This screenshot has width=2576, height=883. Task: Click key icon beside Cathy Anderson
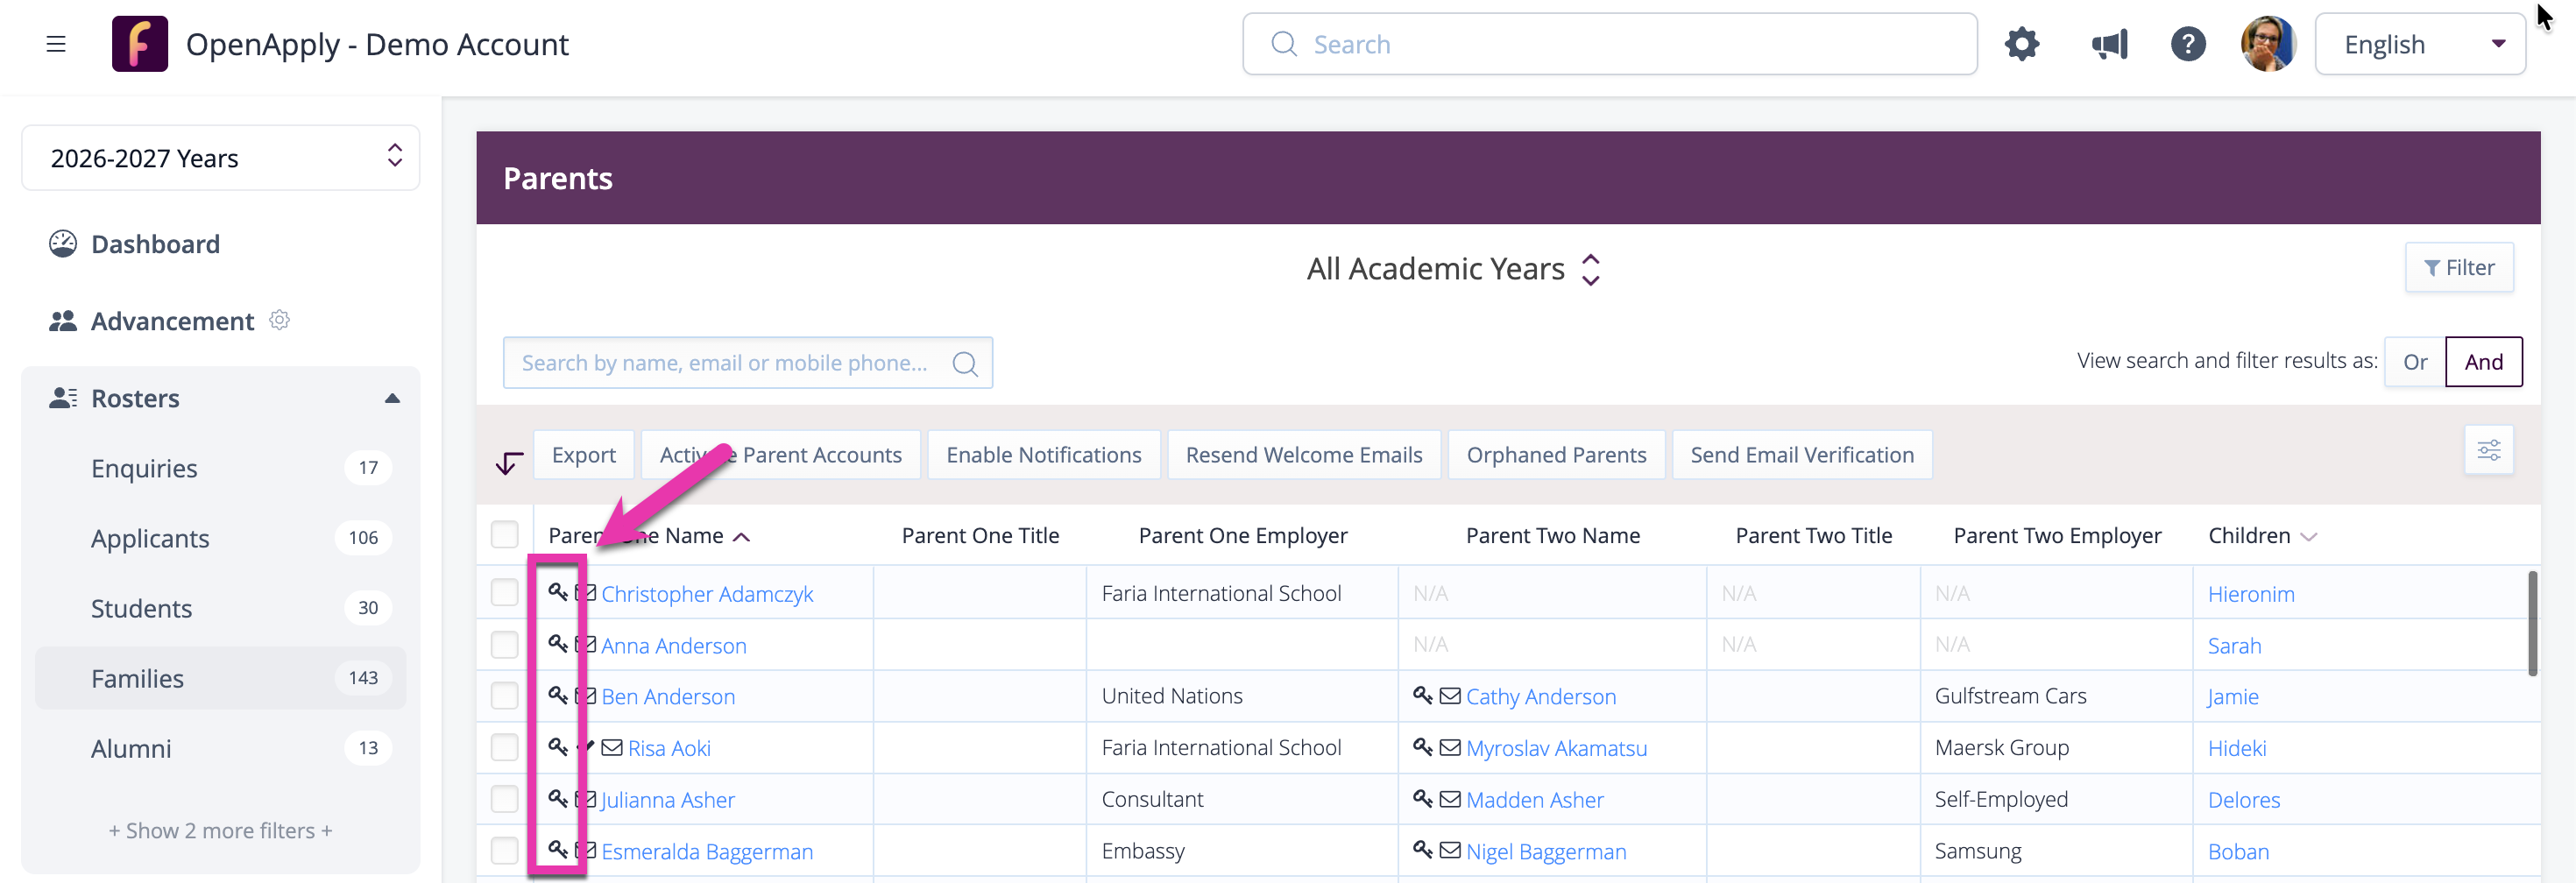[1423, 695]
